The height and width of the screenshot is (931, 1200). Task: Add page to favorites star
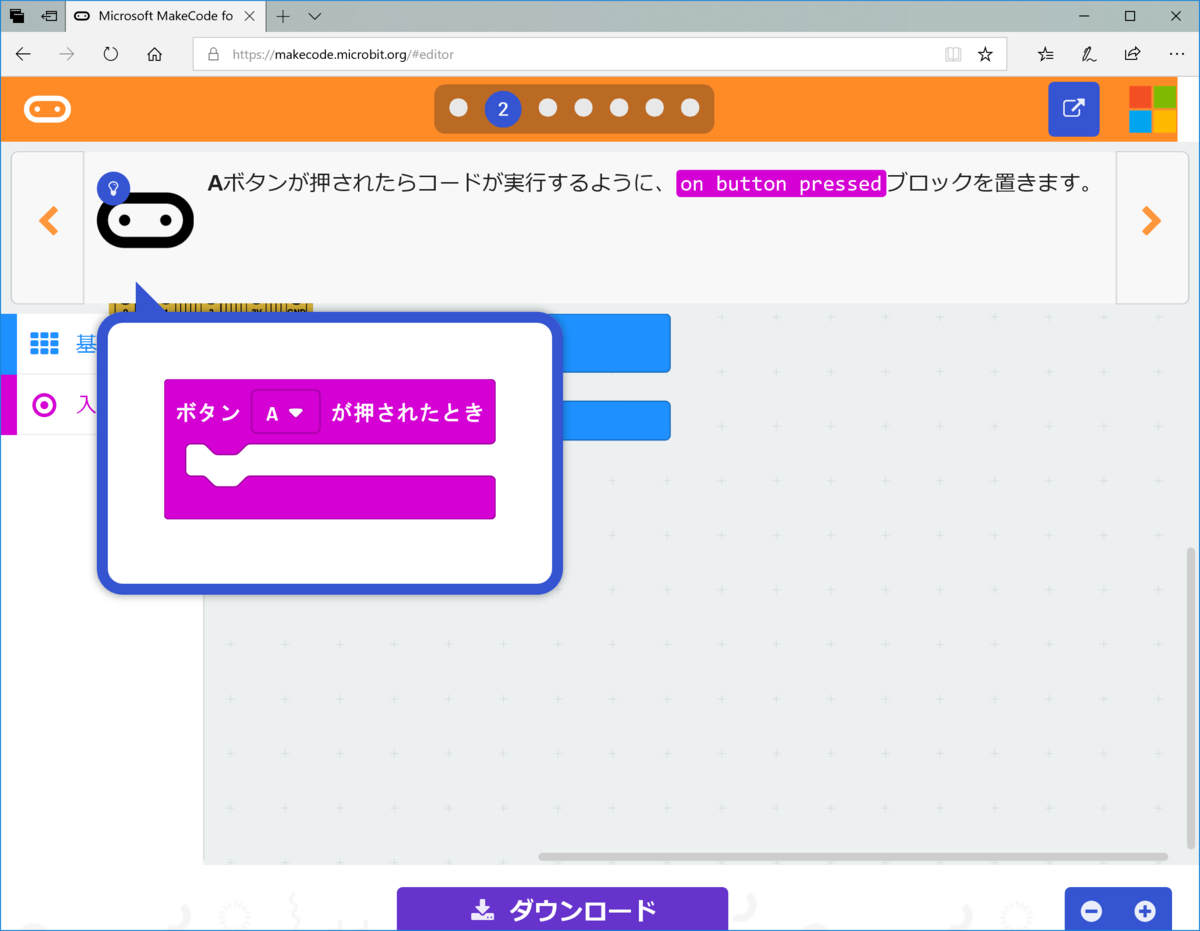coord(985,54)
